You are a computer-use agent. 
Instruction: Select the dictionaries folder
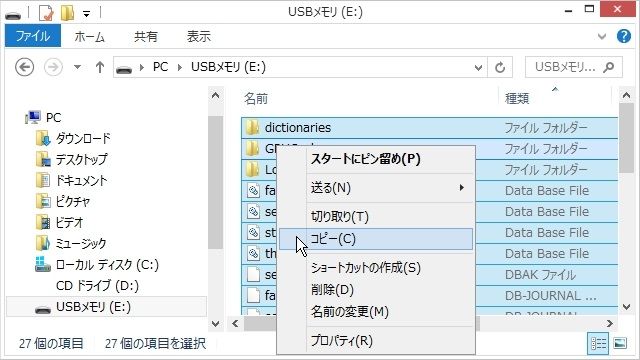pos(298,128)
